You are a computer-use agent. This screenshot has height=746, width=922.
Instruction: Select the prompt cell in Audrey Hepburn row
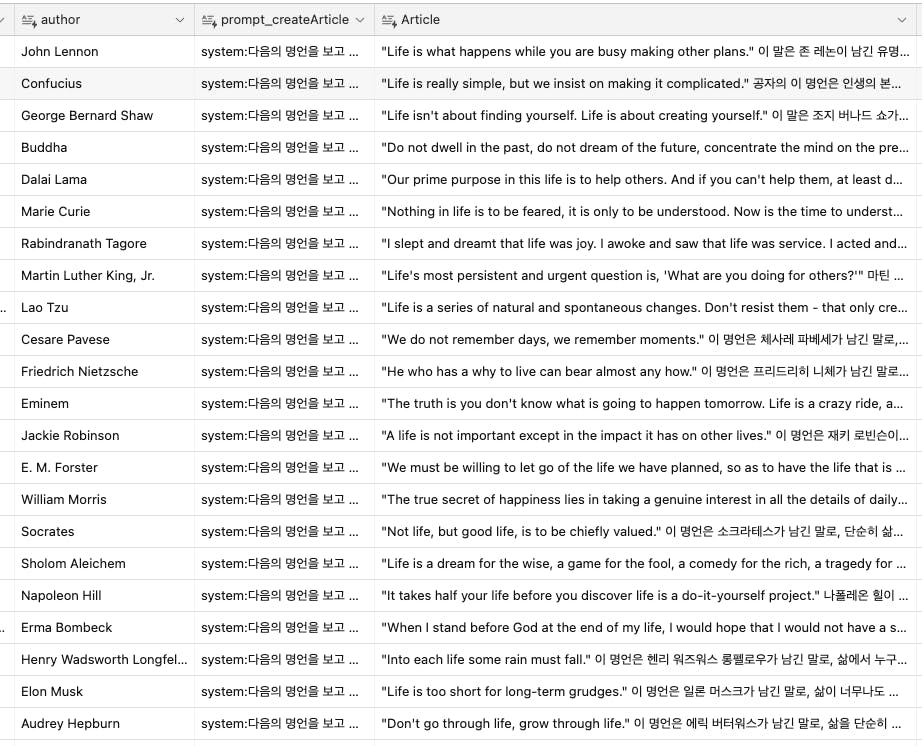point(284,724)
